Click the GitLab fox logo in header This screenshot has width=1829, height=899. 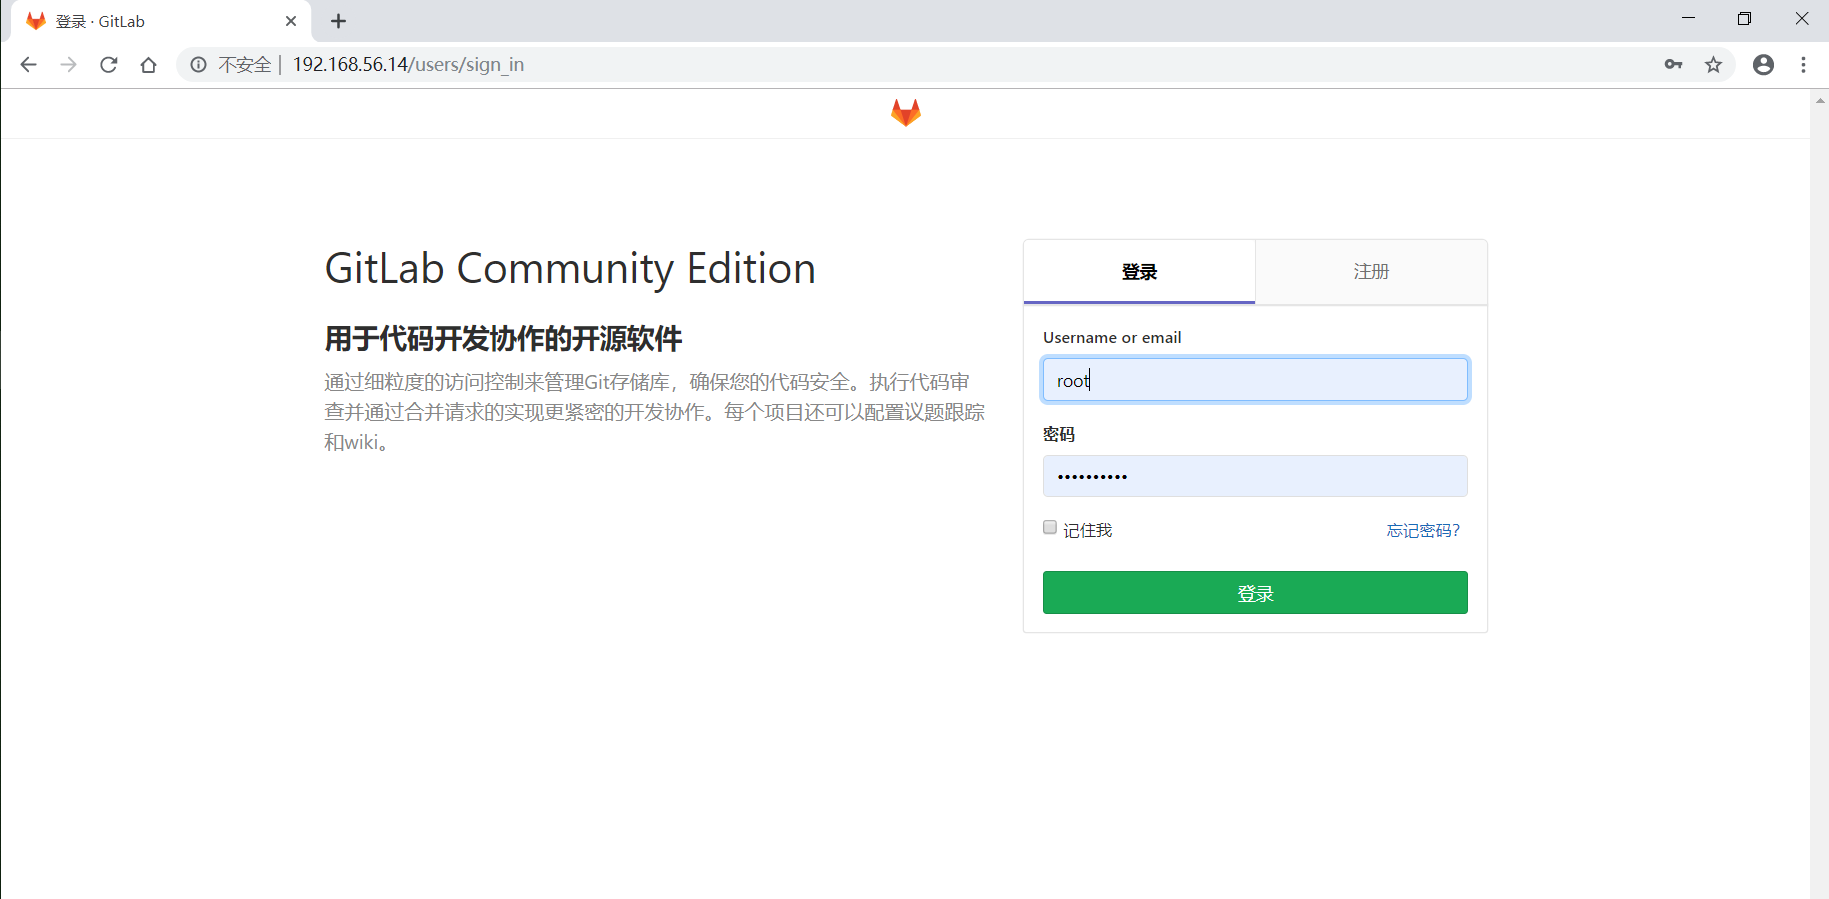(x=906, y=113)
